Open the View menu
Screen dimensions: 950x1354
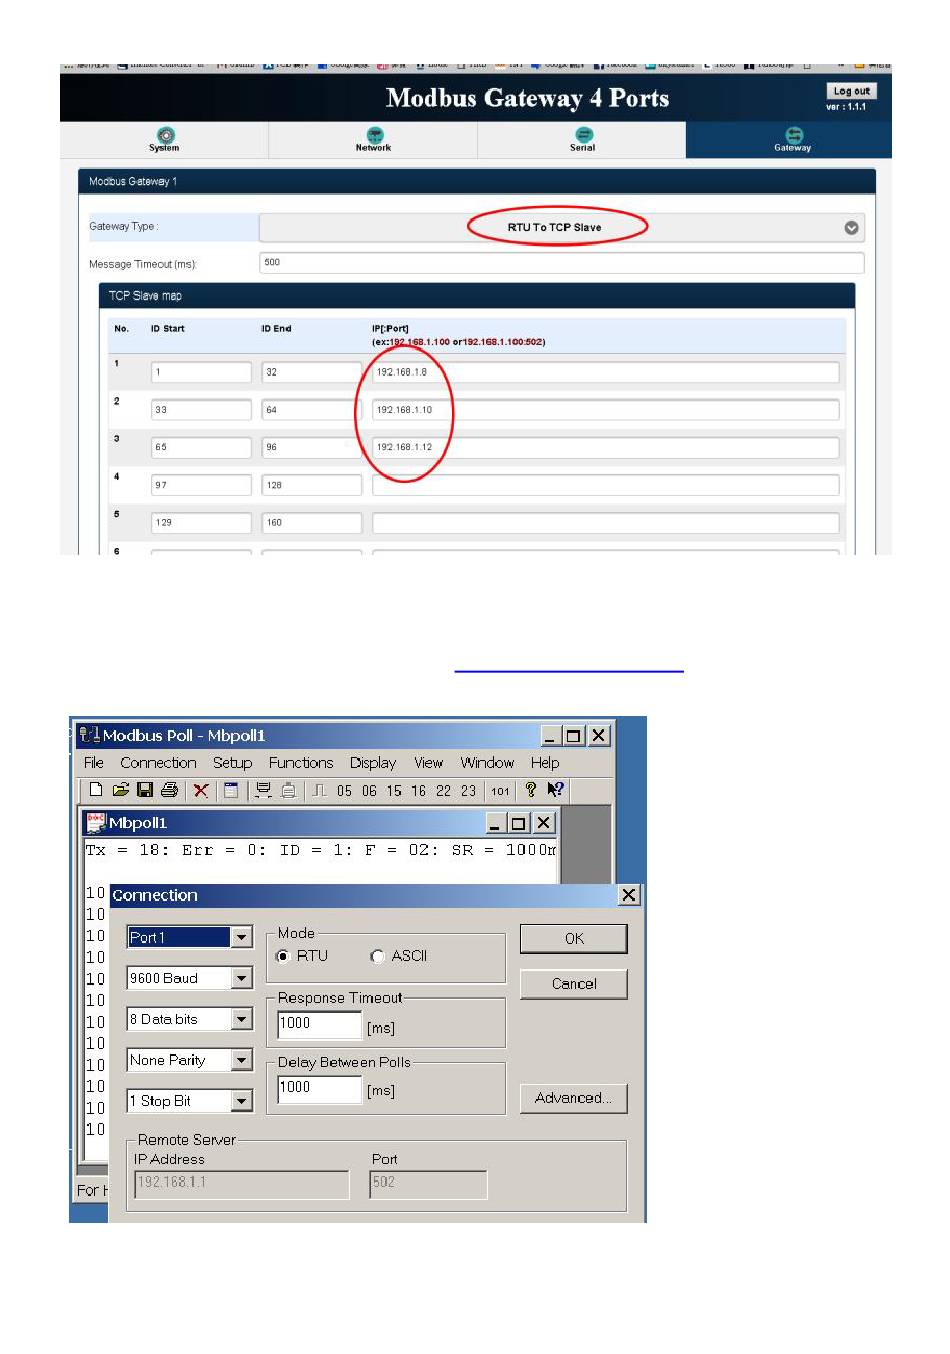click(x=428, y=762)
